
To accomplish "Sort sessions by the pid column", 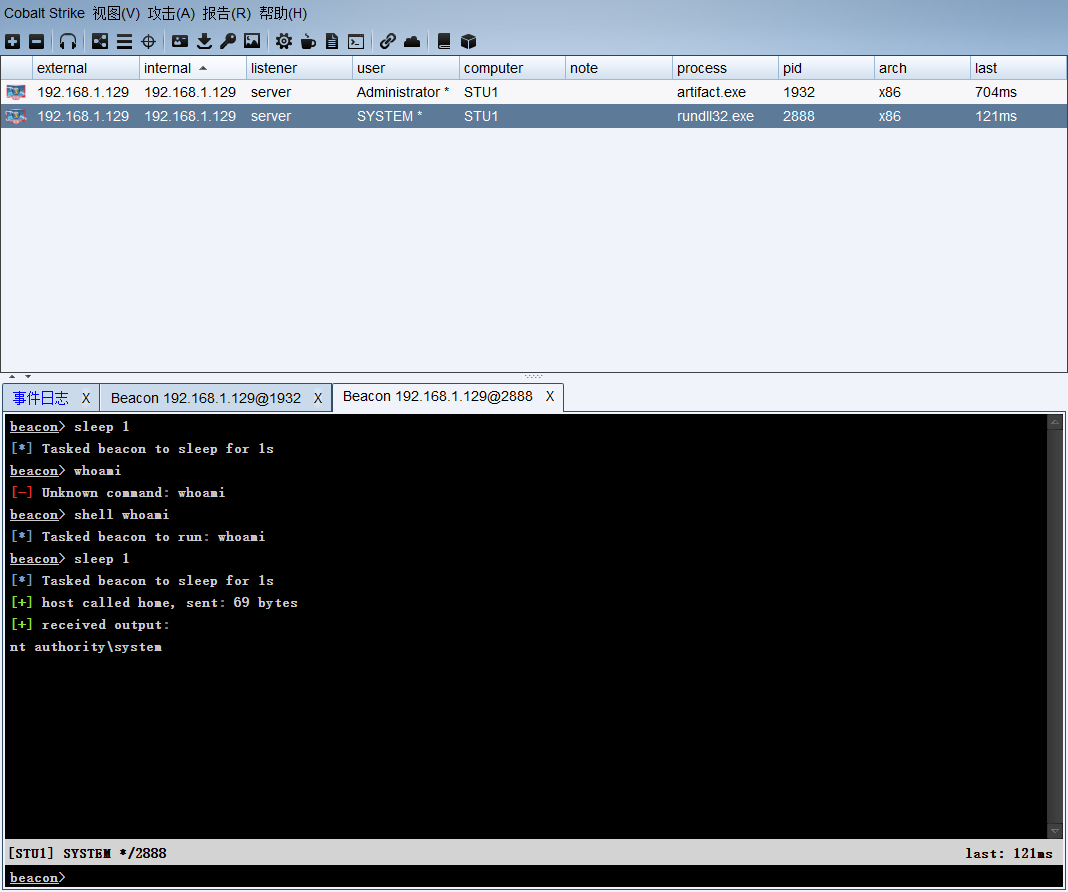I will coord(826,68).
